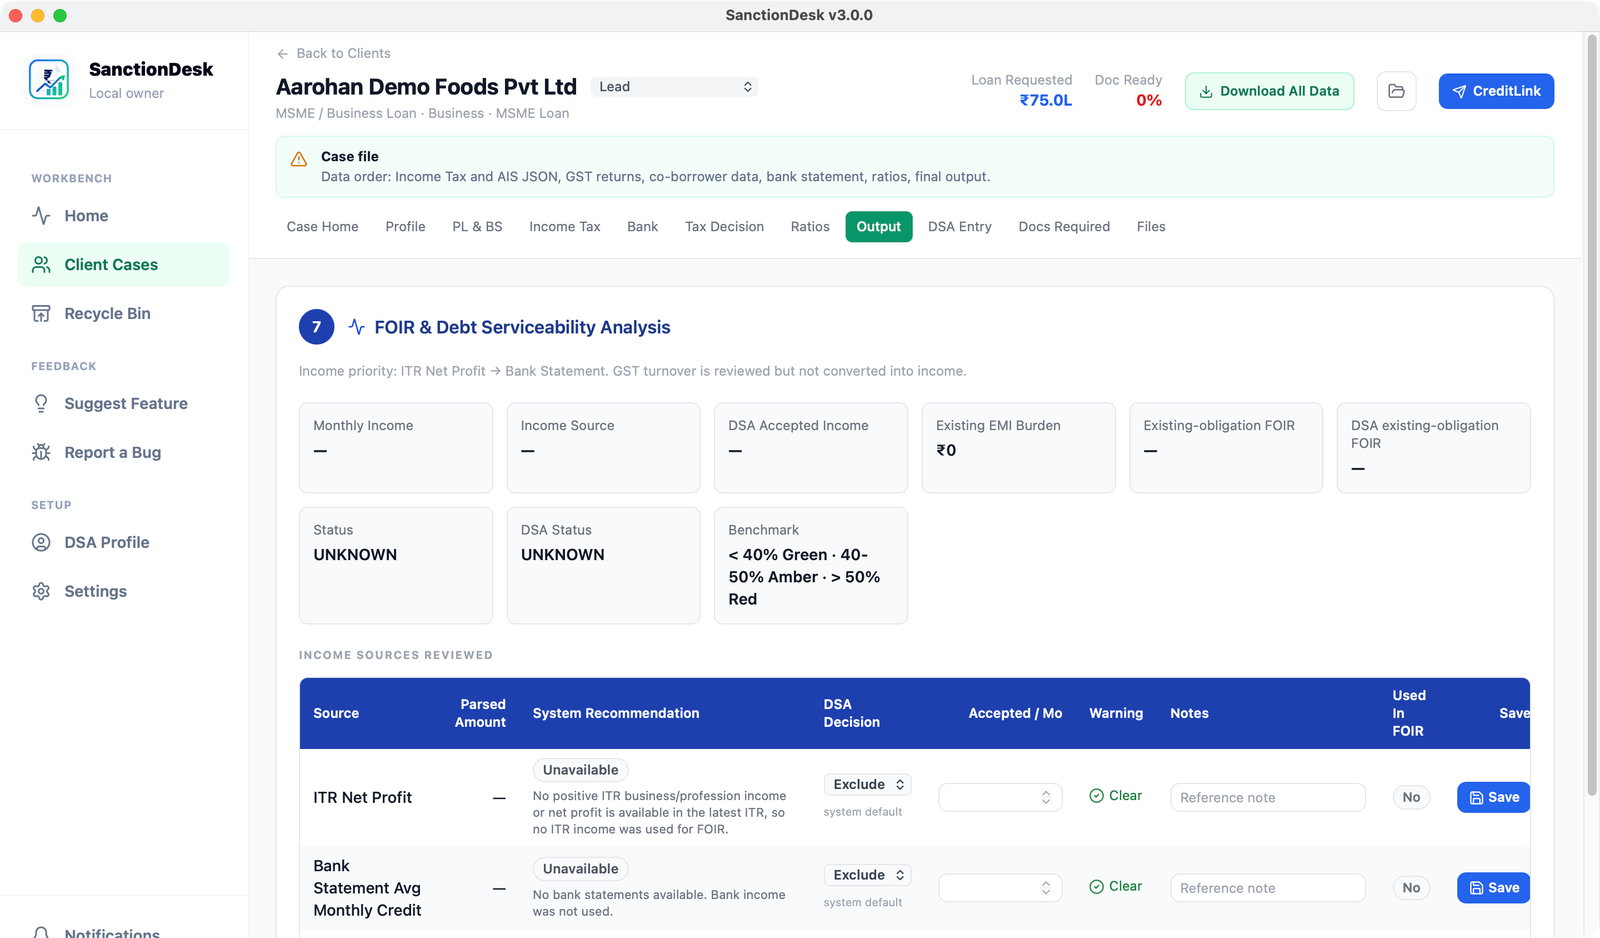1600x938 pixels.
Task: Click the Suggest Feature lightbulb icon
Action: click(41, 403)
